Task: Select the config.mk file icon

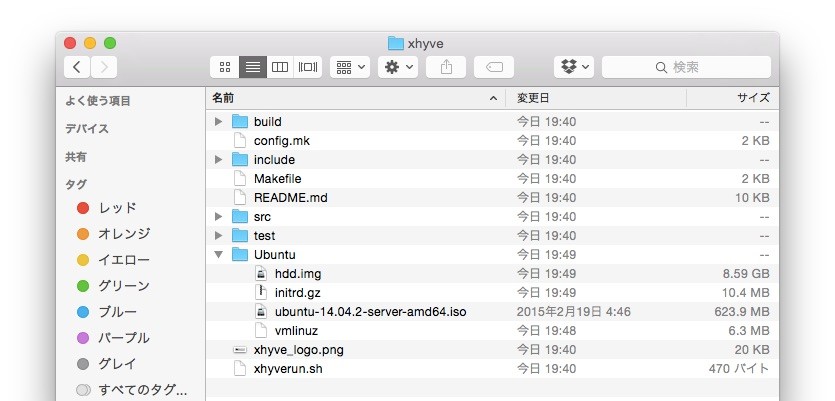Action: pos(240,141)
